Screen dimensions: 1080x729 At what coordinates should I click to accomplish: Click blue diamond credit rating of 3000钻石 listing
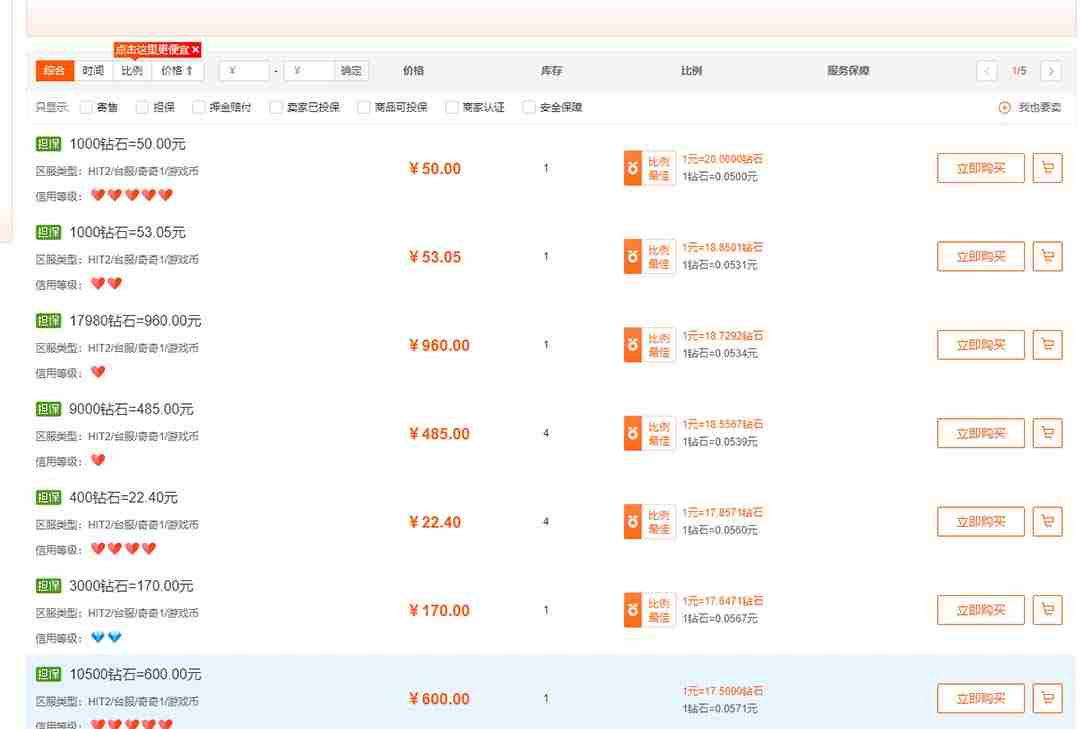(106, 637)
